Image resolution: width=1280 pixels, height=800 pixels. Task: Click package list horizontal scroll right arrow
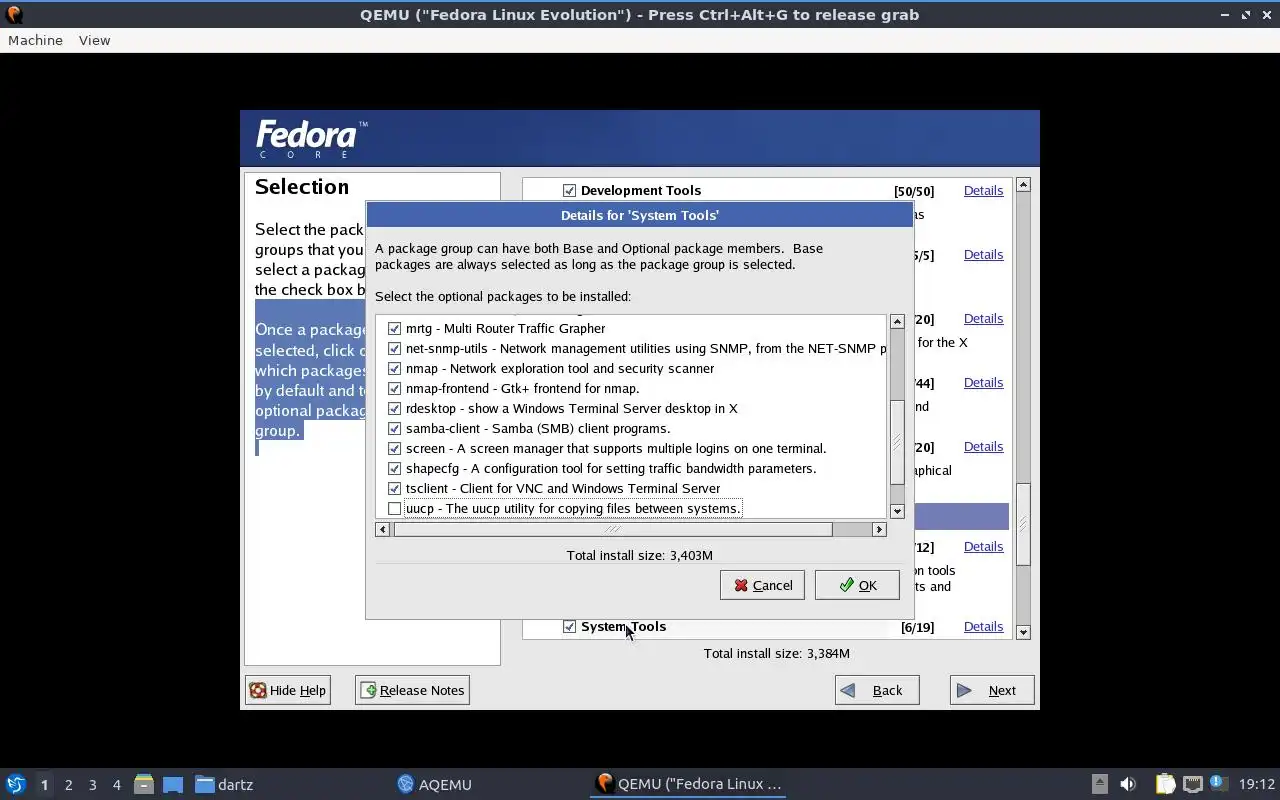coord(879,529)
